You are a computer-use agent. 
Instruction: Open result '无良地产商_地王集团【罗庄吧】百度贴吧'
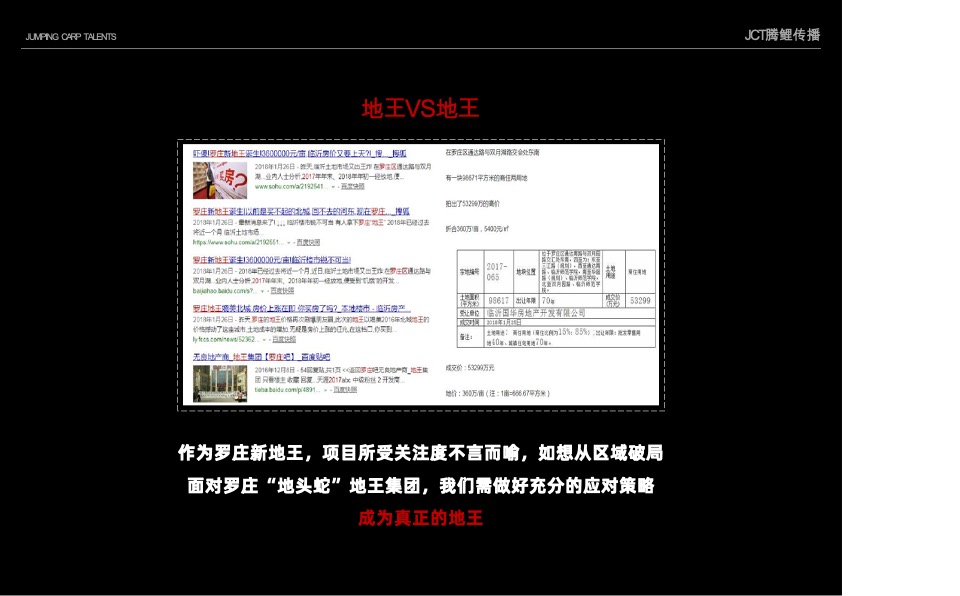tap(261, 356)
